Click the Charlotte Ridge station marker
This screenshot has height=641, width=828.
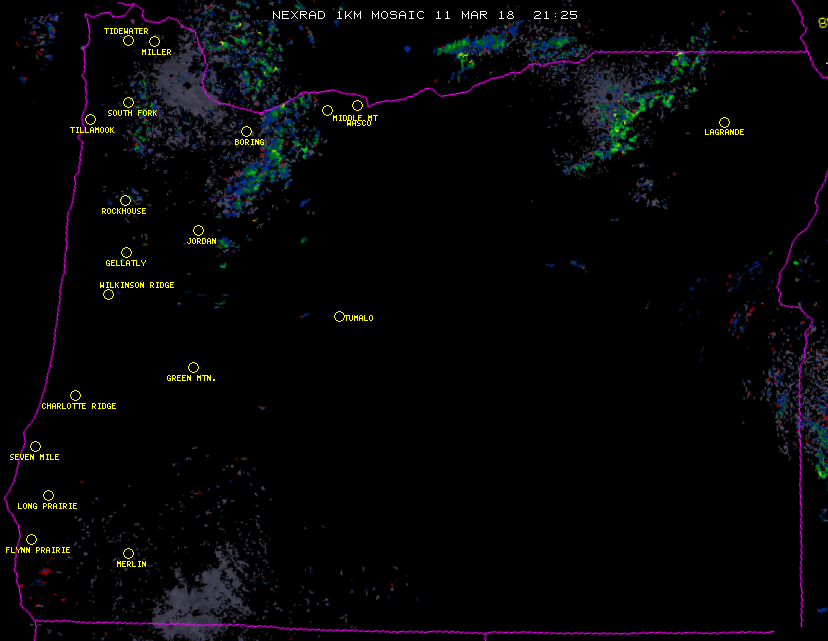point(75,396)
